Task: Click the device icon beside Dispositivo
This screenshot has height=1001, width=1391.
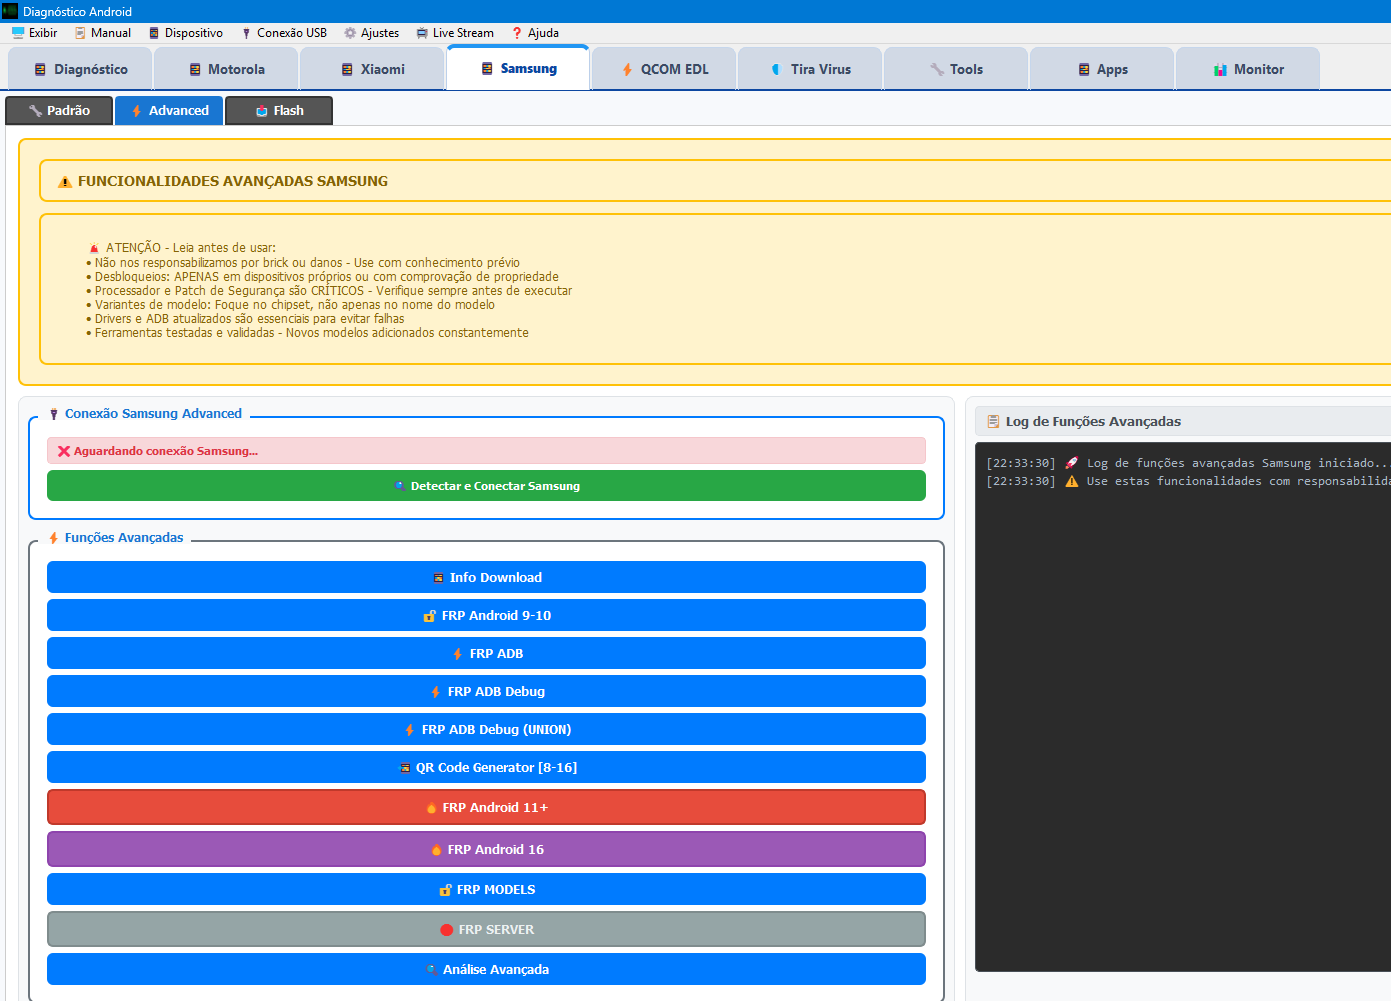Action: tap(154, 33)
